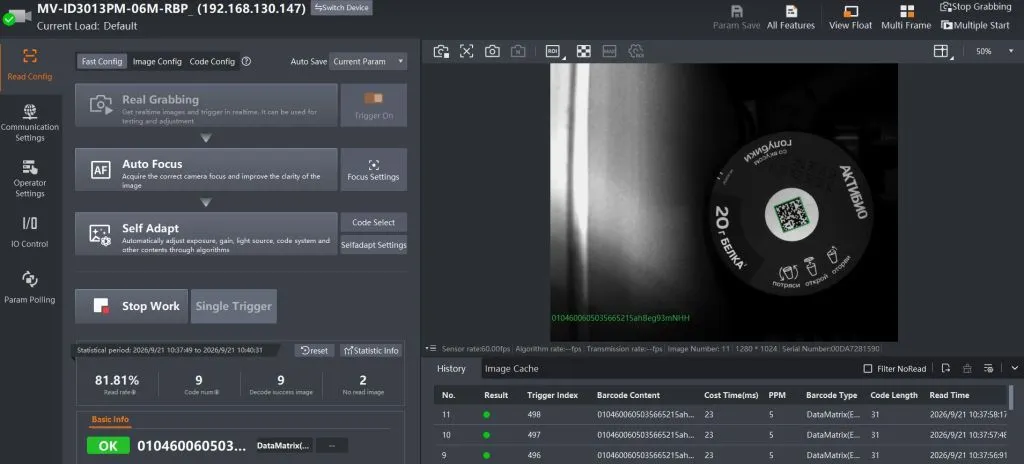The image size is (1024, 464).
Task: Select the Basic Info tab
Action: pos(110,420)
